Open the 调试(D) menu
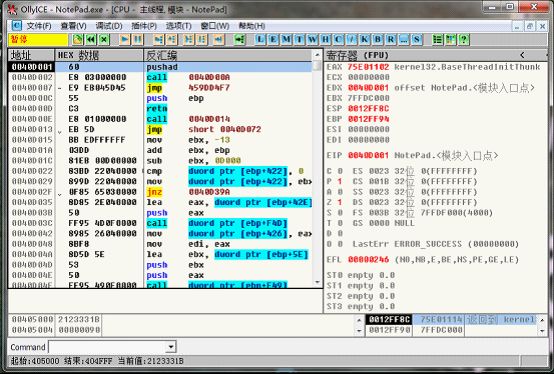The image size is (554, 374). pyautogui.click(x=109, y=26)
